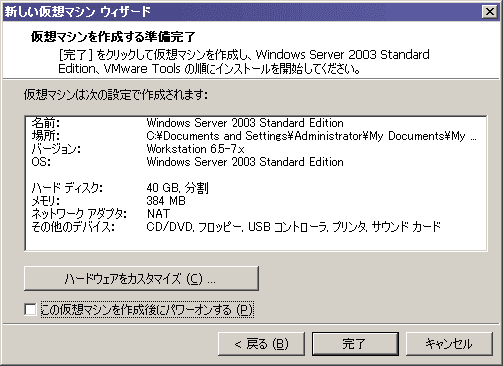Select the 場所: path value C:¥Documents and Settings
This screenshot has height=366, width=503.
point(311,136)
